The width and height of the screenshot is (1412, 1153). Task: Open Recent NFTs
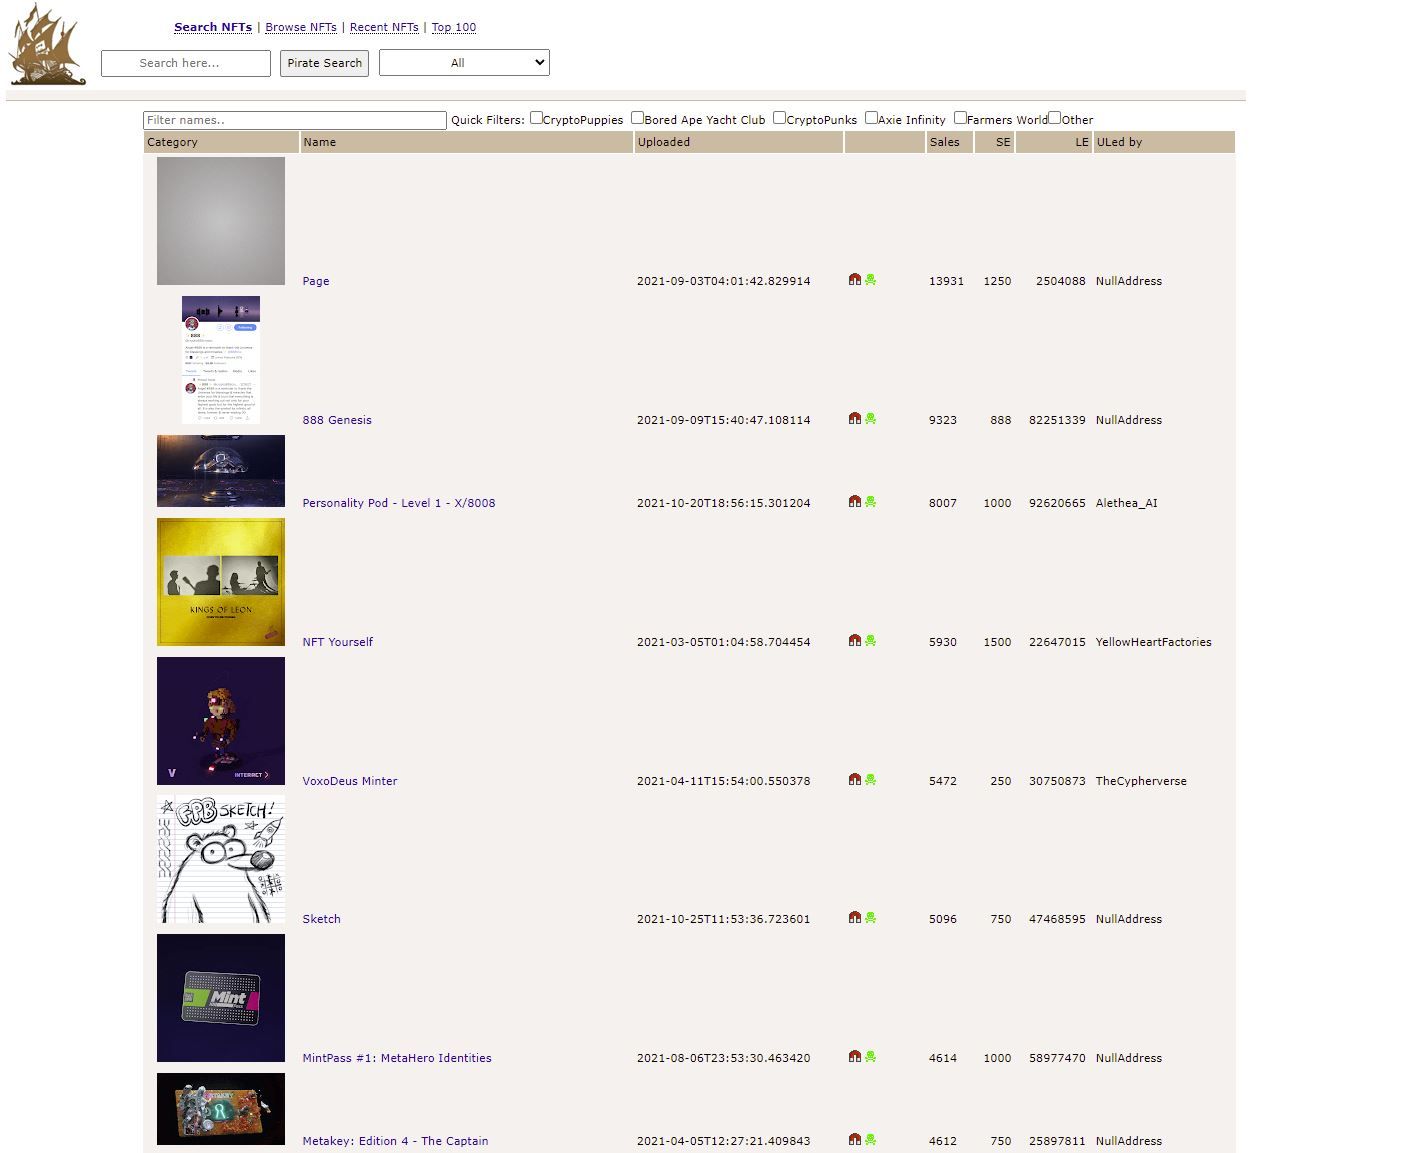pos(384,27)
